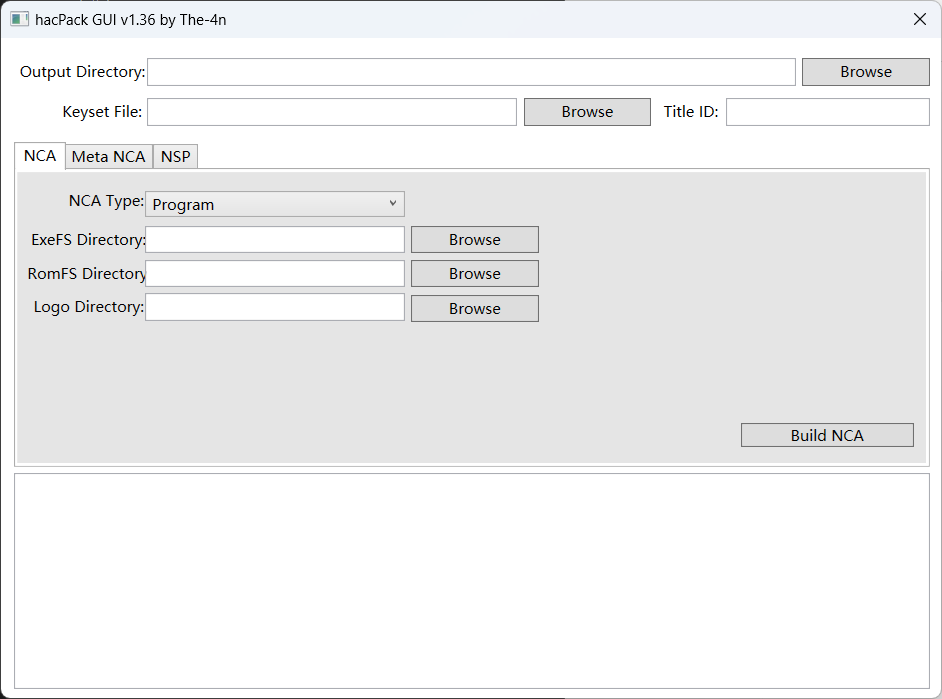Click inside the empty log output area

471,580
